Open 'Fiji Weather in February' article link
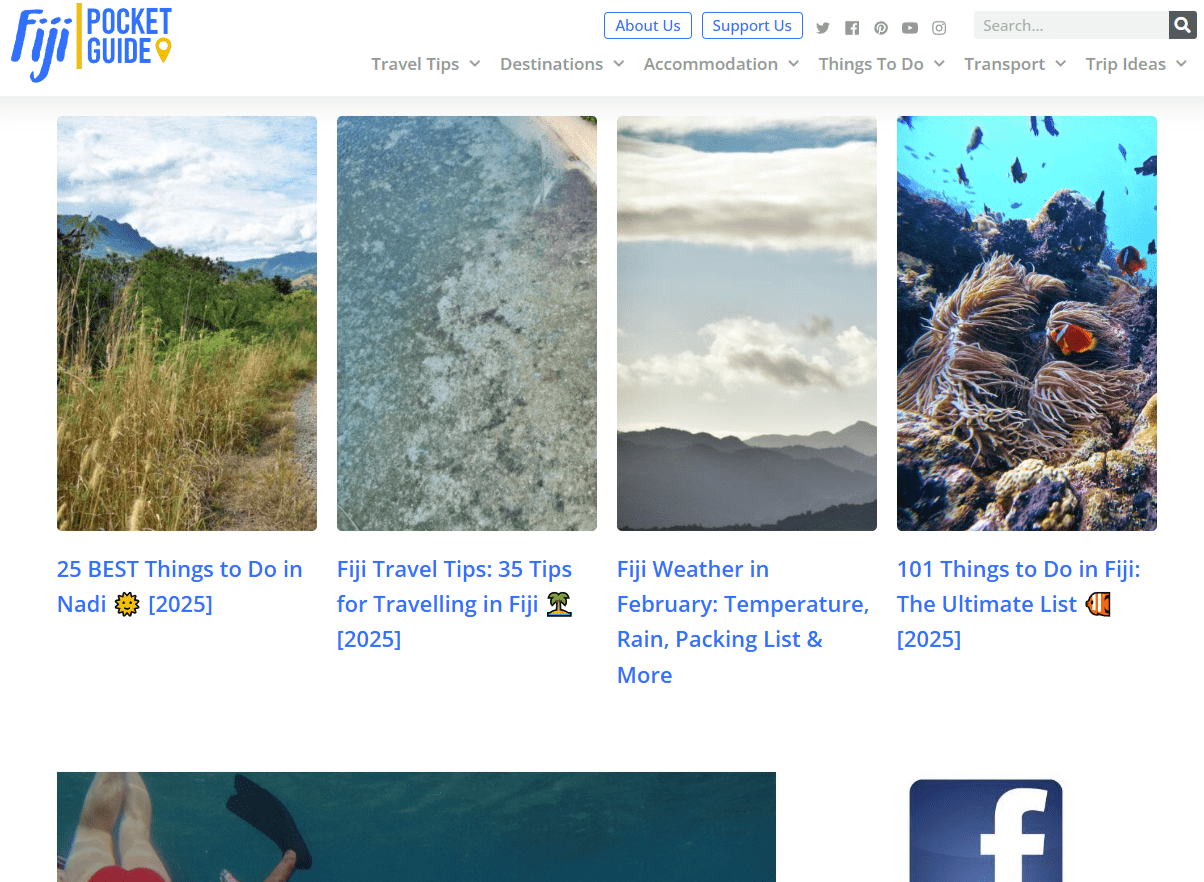The image size is (1204, 882). (x=743, y=621)
